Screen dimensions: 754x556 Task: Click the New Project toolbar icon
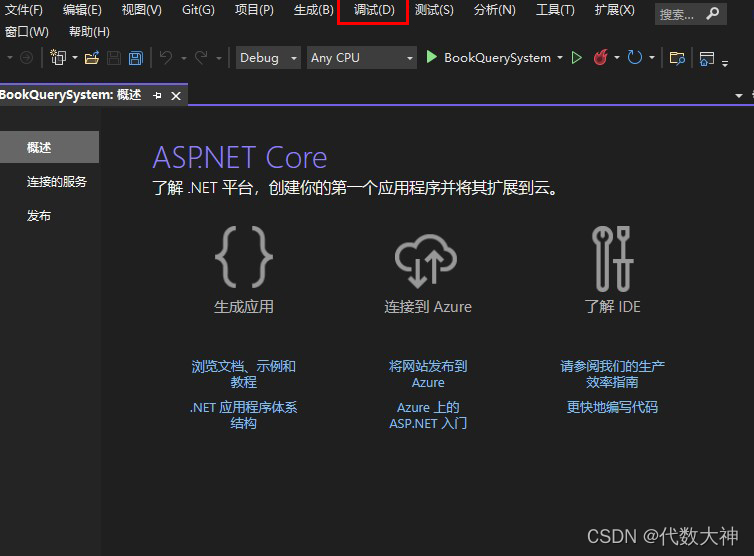pos(58,58)
